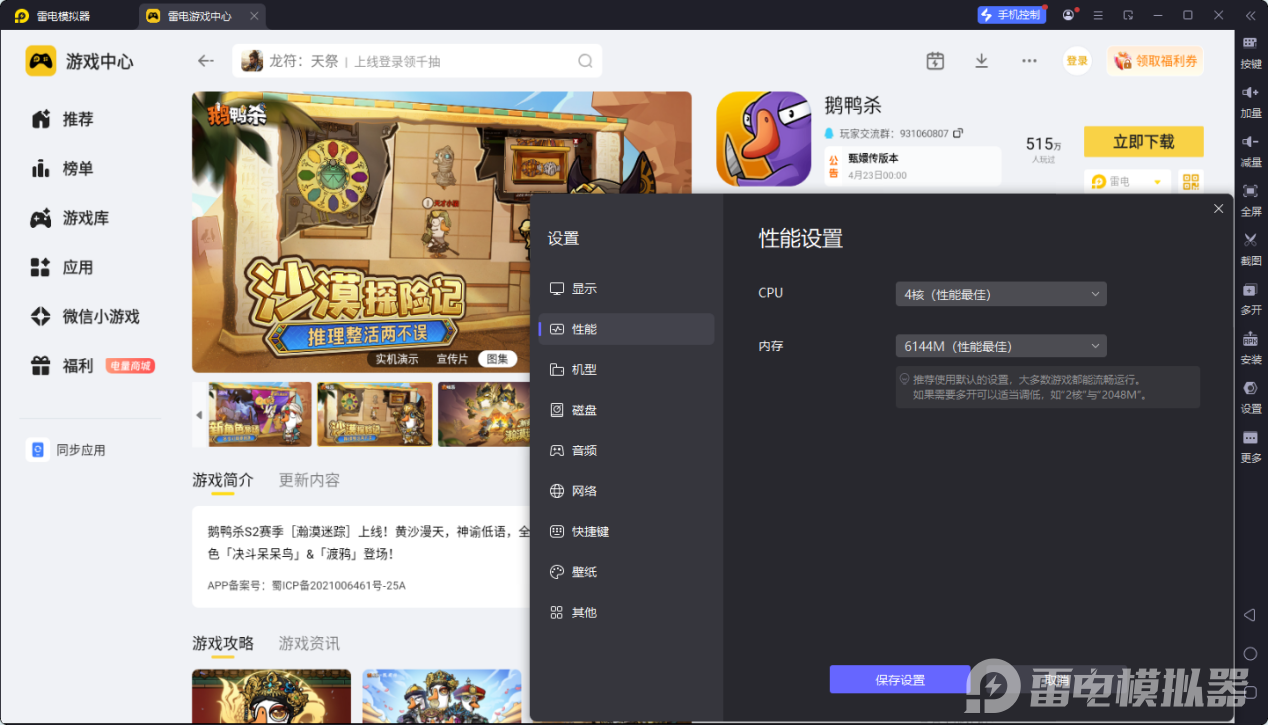Image resolution: width=1268 pixels, height=725 pixels.
Task: Select 其他 in settings menu
Action: point(626,612)
